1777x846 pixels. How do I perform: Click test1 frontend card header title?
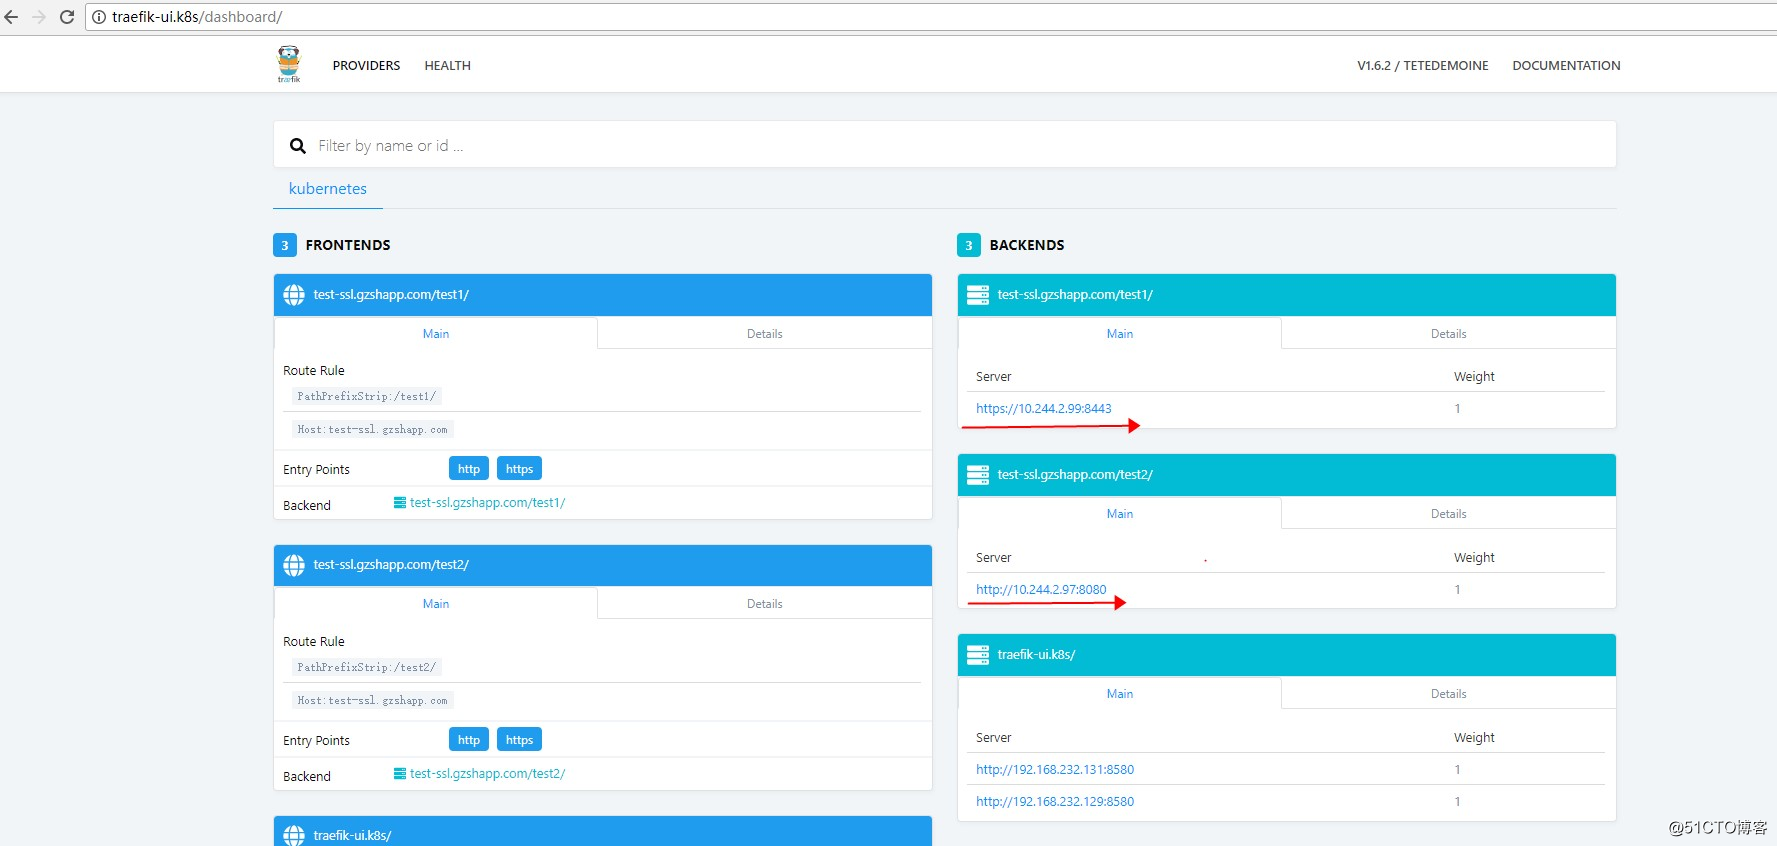tap(391, 295)
